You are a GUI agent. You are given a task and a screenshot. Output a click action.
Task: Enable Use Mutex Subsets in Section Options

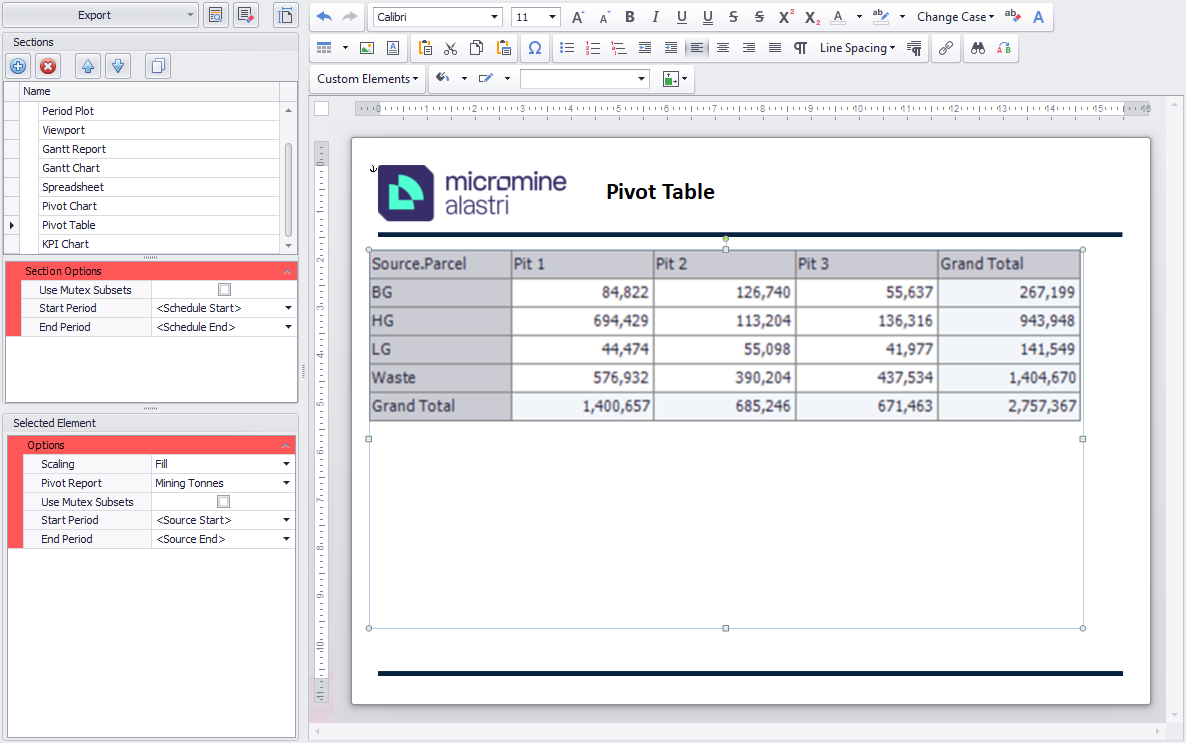[224, 290]
